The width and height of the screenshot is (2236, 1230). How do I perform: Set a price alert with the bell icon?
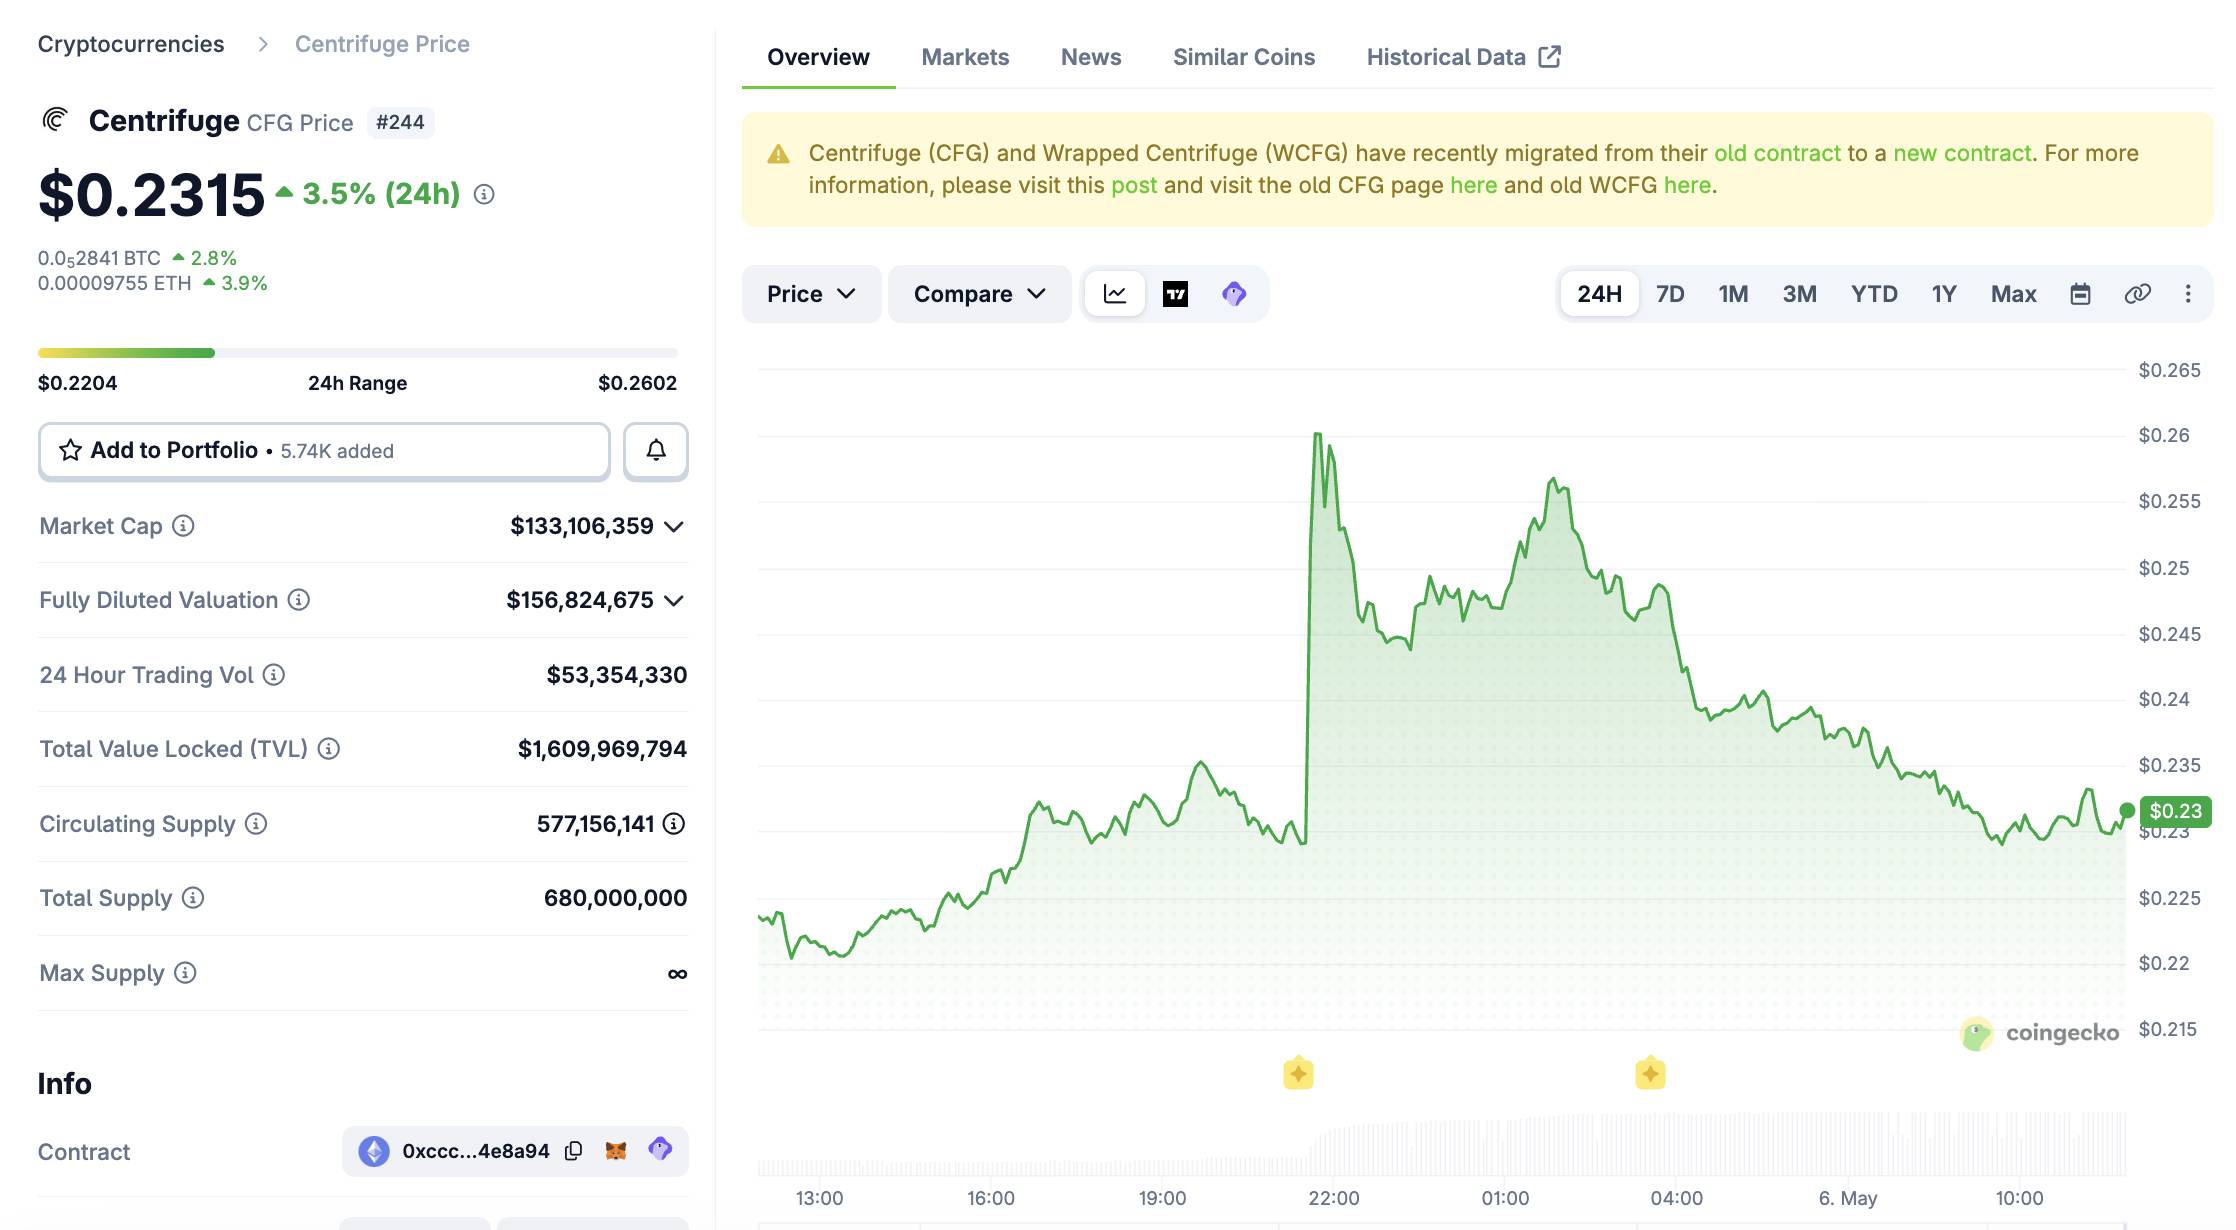(656, 451)
